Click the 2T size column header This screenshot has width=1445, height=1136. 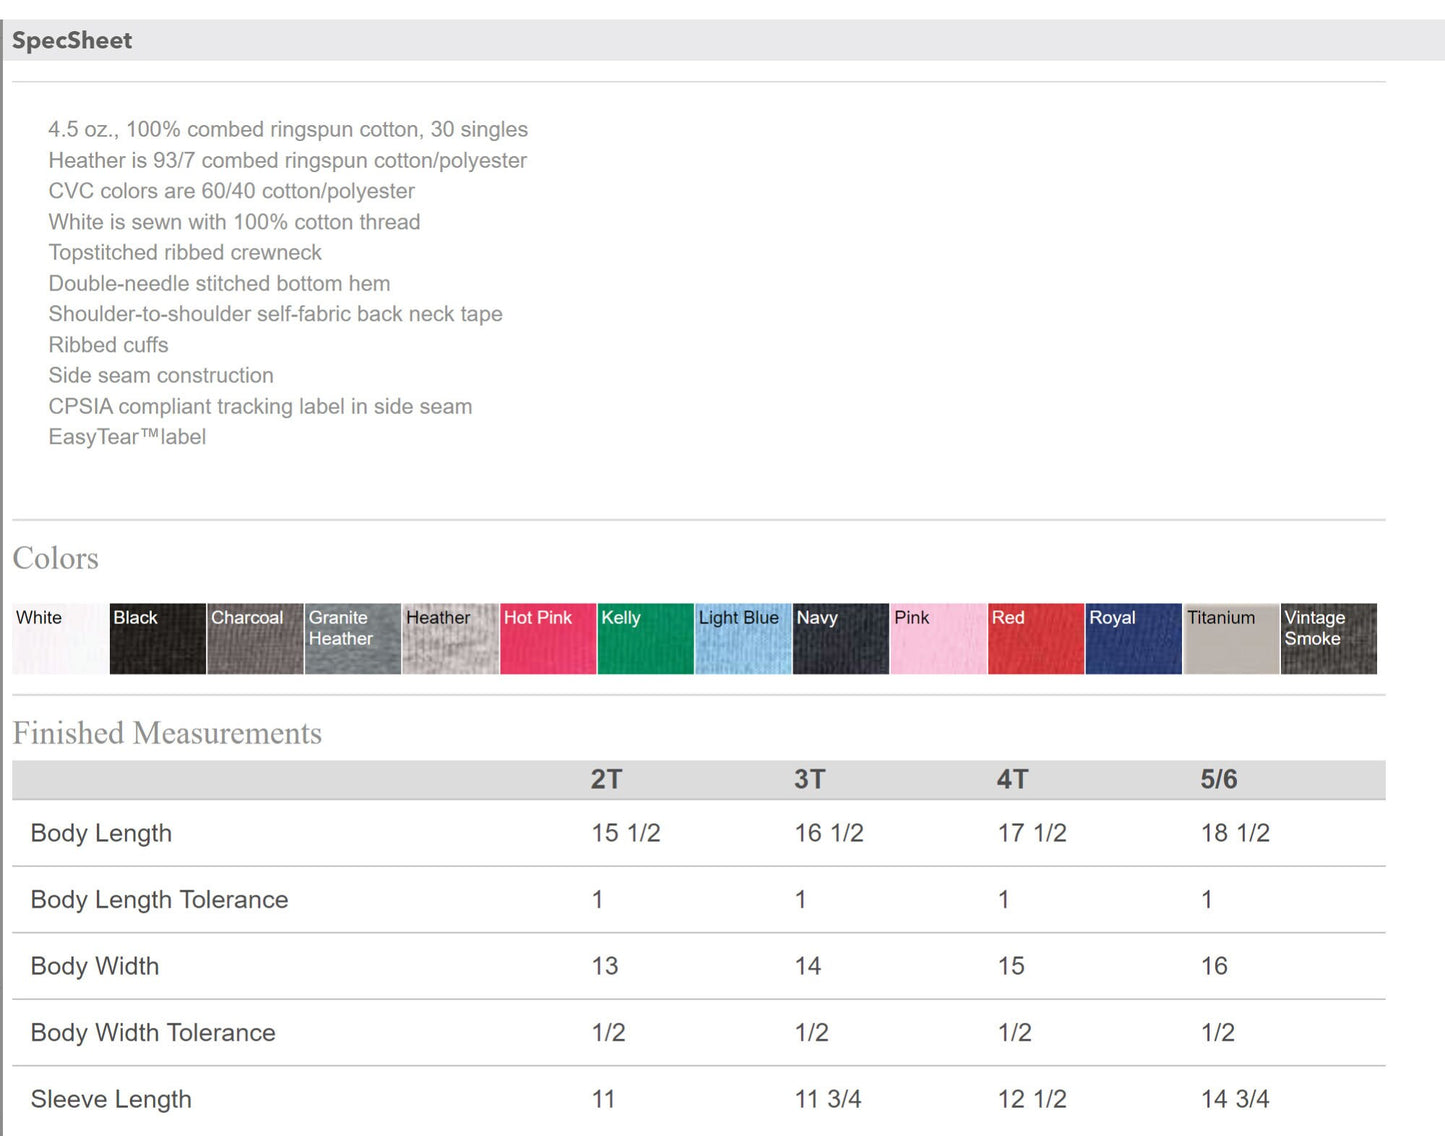coord(606,779)
